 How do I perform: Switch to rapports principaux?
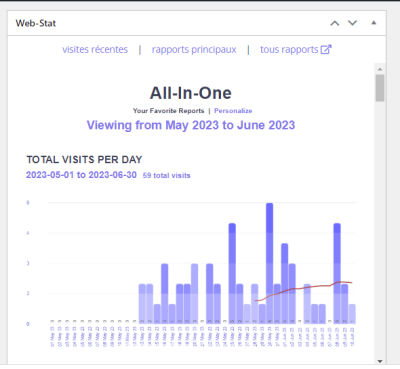pyautogui.click(x=194, y=50)
